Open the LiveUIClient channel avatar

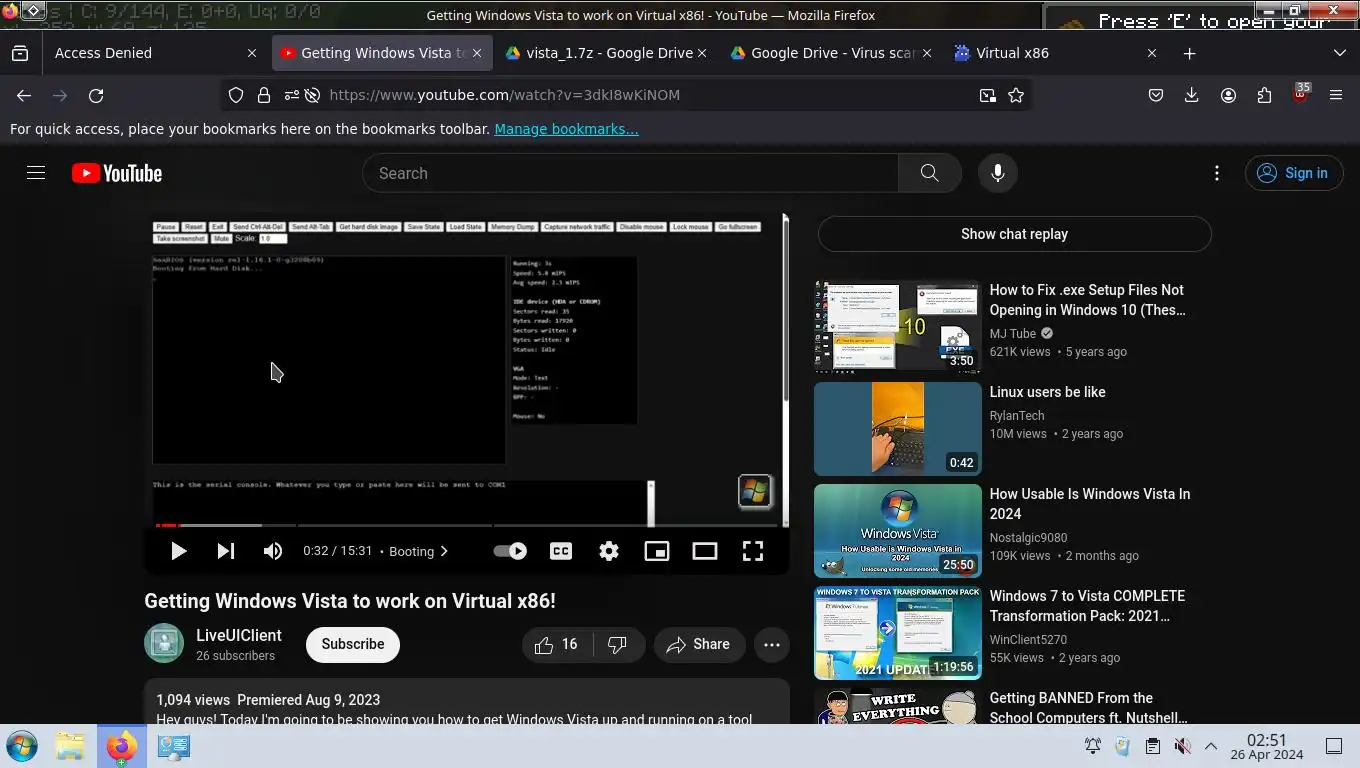click(x=164, y=644)
